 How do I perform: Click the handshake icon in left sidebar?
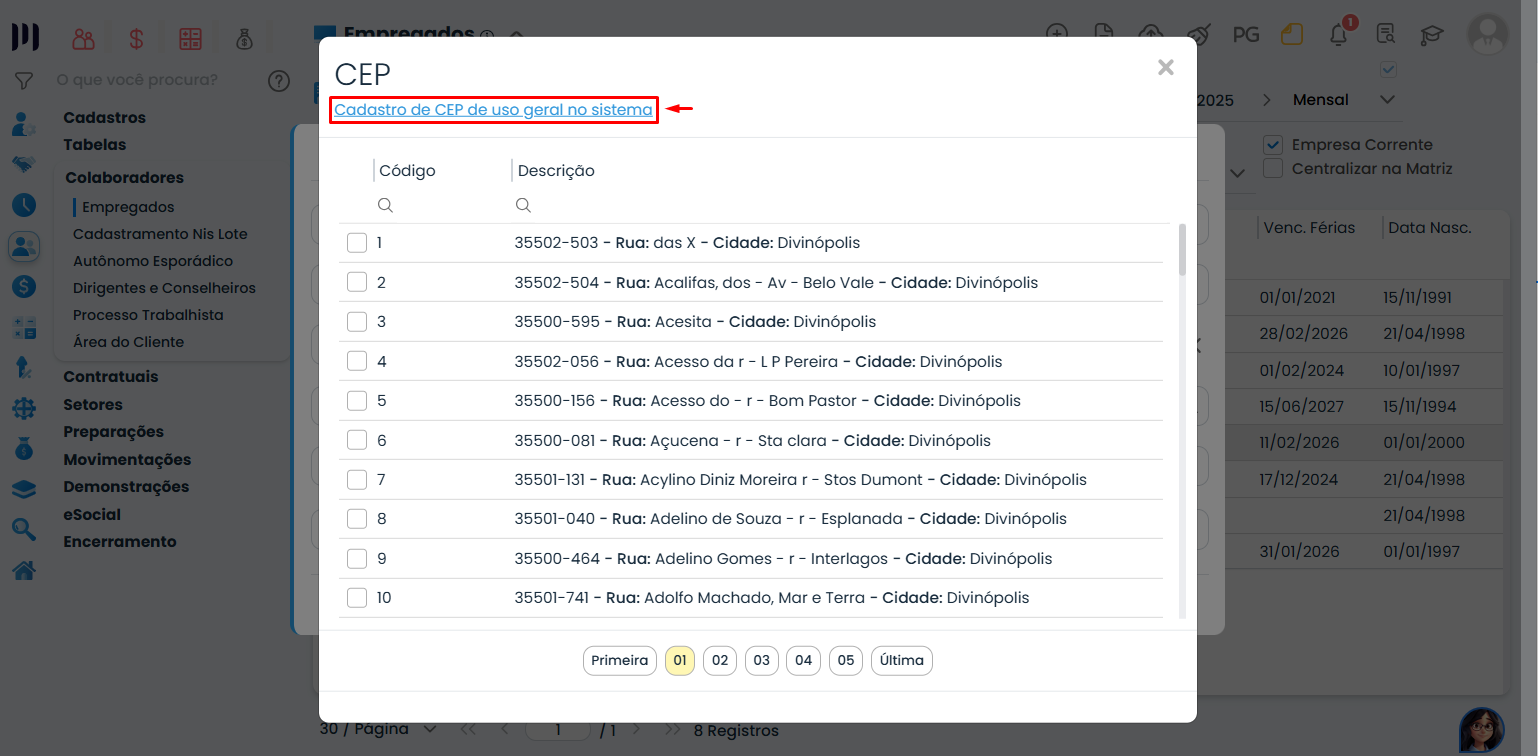pos(24,165)
